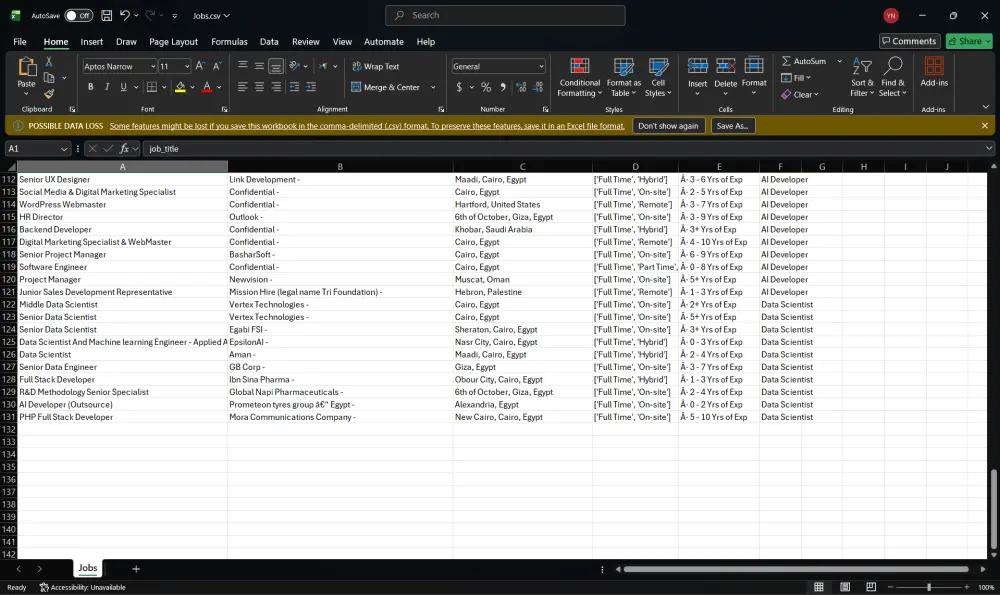Switch to Page Break Preview in status bar
This screenshot has height=595, width=1000.
coord(871,587)
